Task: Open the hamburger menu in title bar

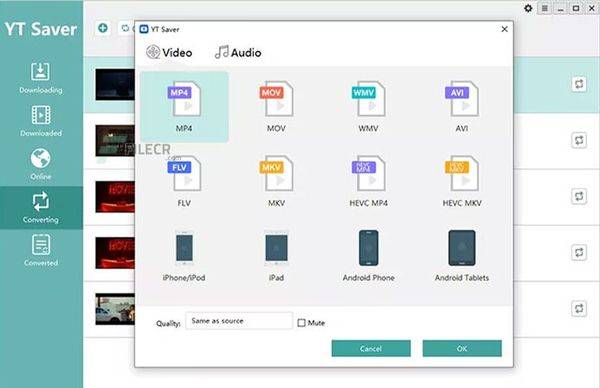Action: pyautogui.click(x=545, y=8)
